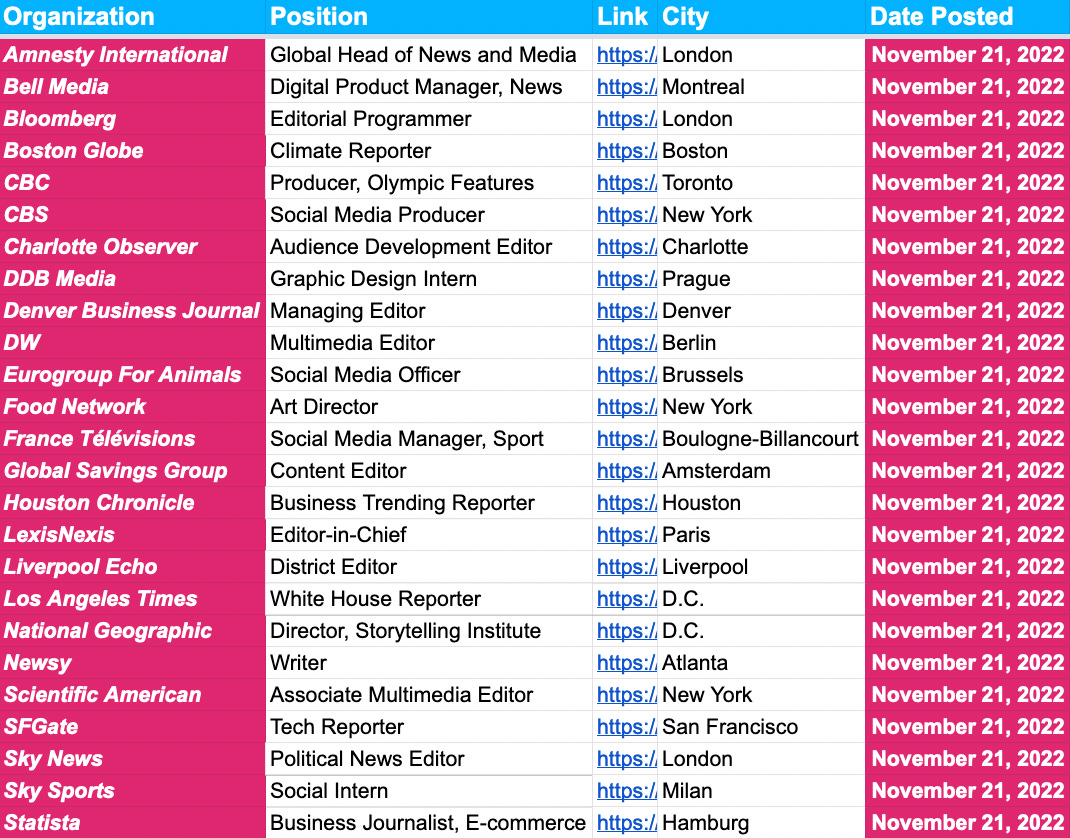
Task: Open the Scientific American job link
Action: pyautogui.click(x=626, y=695)
